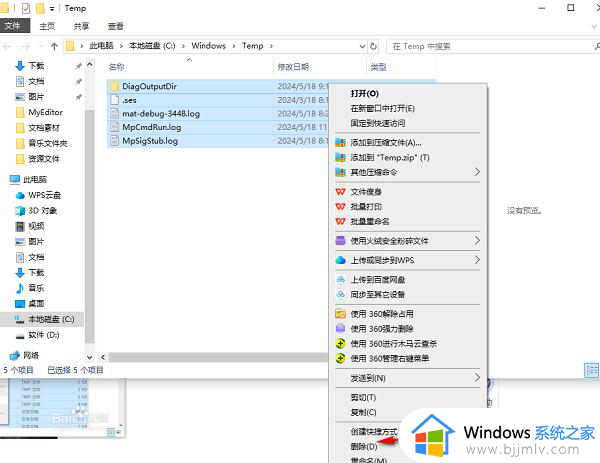Expand 其他压缩命令 submenu
This screenshot has height=463, width=600.
[x=408, y=172]
